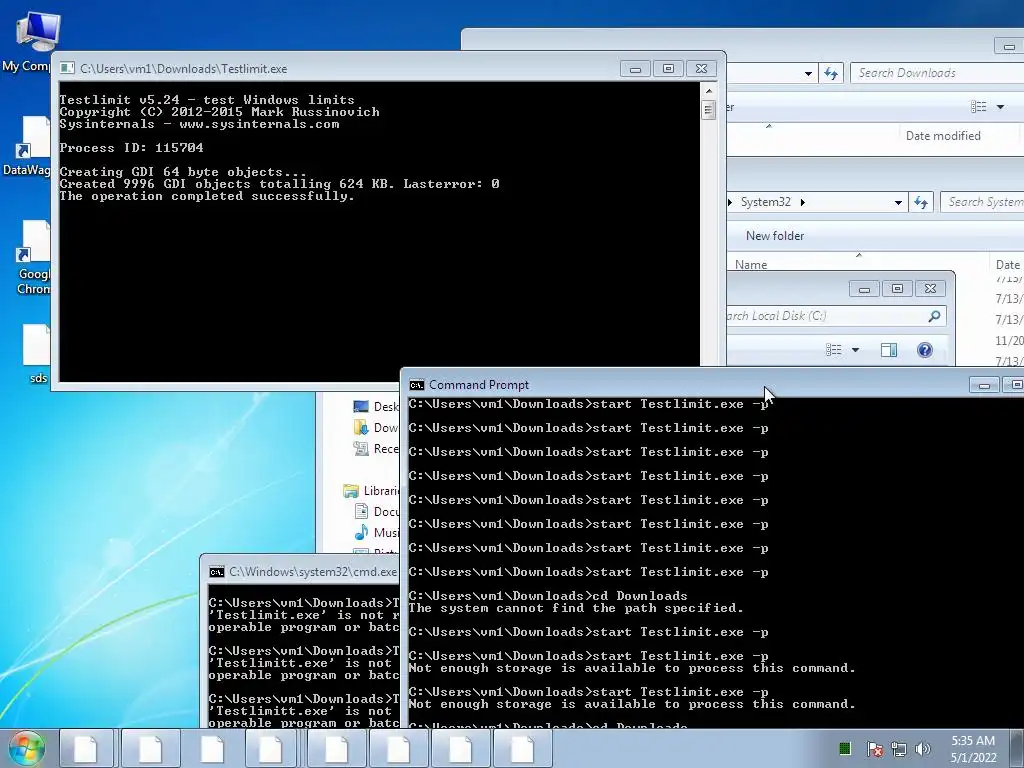Maximize the Local Disk (C:) Explorer window

[x=897, y=289]
